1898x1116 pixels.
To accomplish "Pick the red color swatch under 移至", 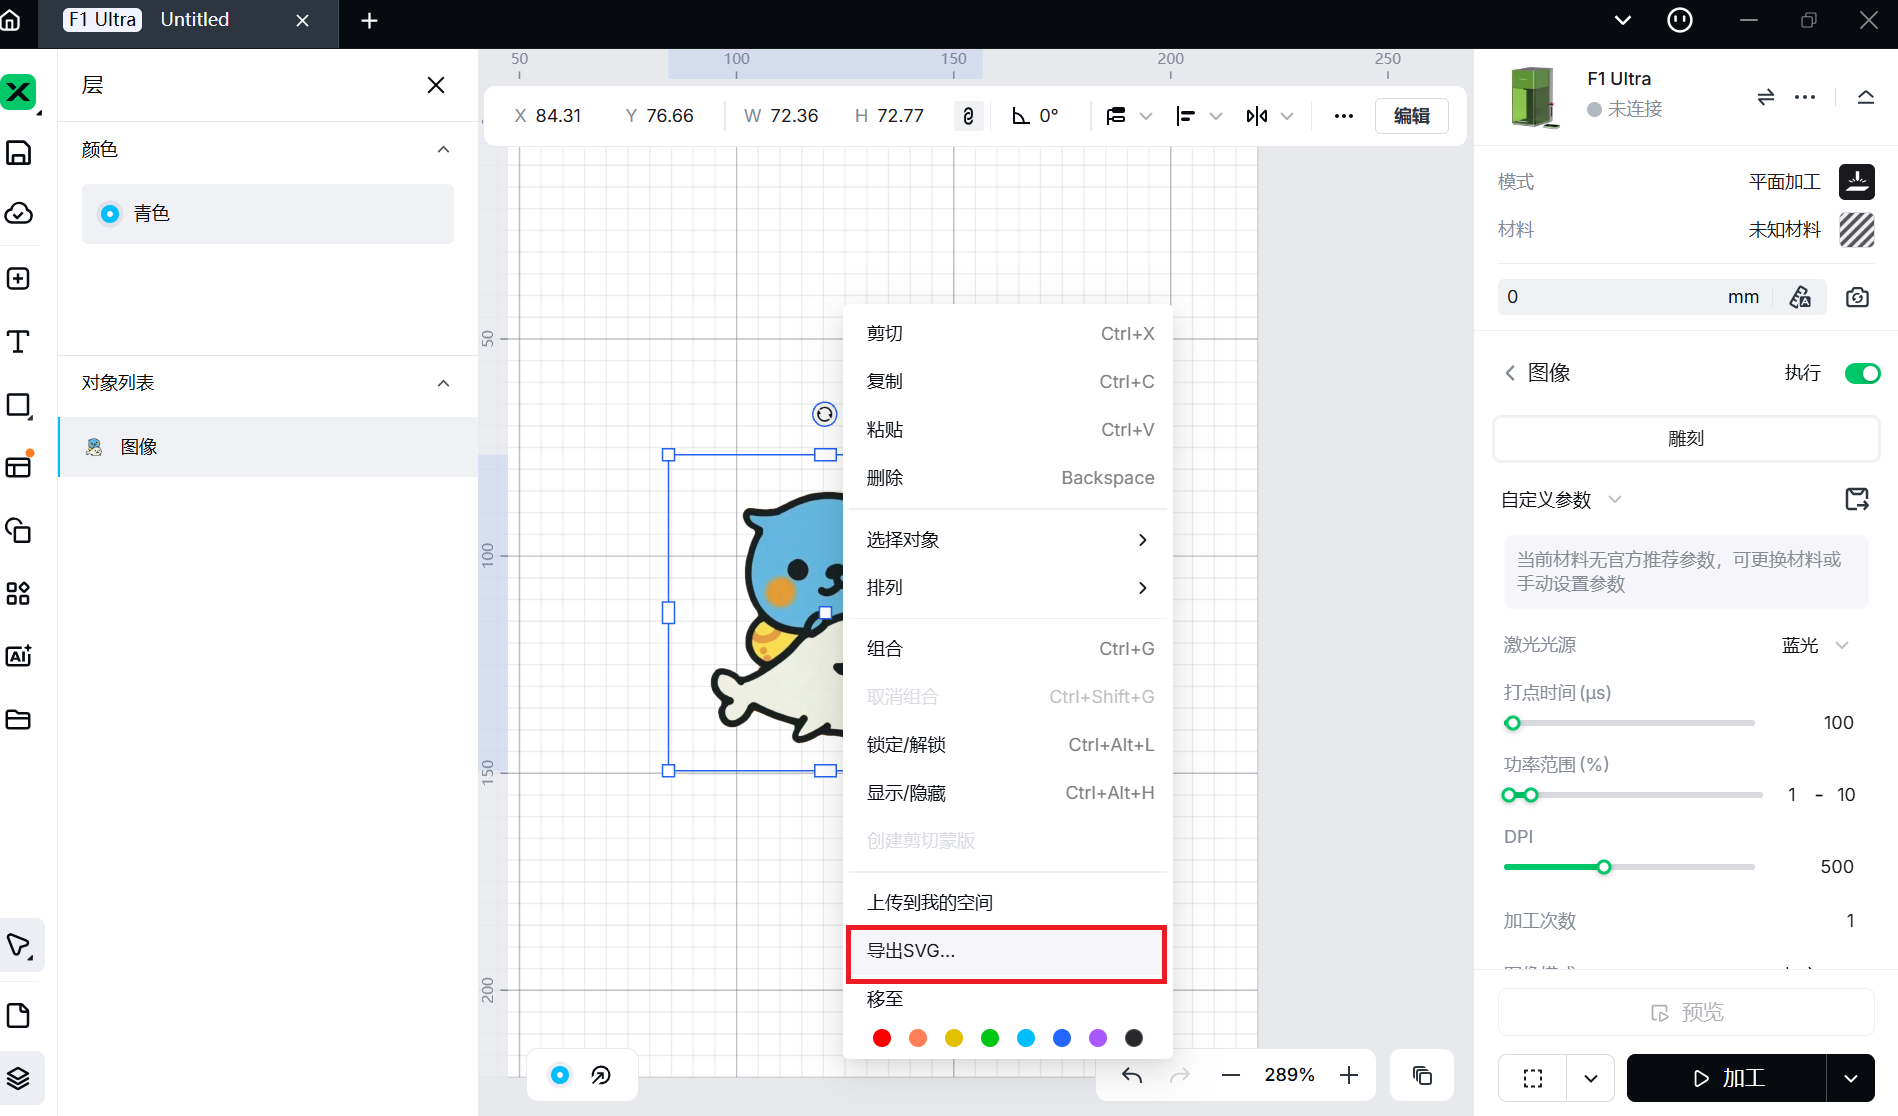I will [881, 1038].
